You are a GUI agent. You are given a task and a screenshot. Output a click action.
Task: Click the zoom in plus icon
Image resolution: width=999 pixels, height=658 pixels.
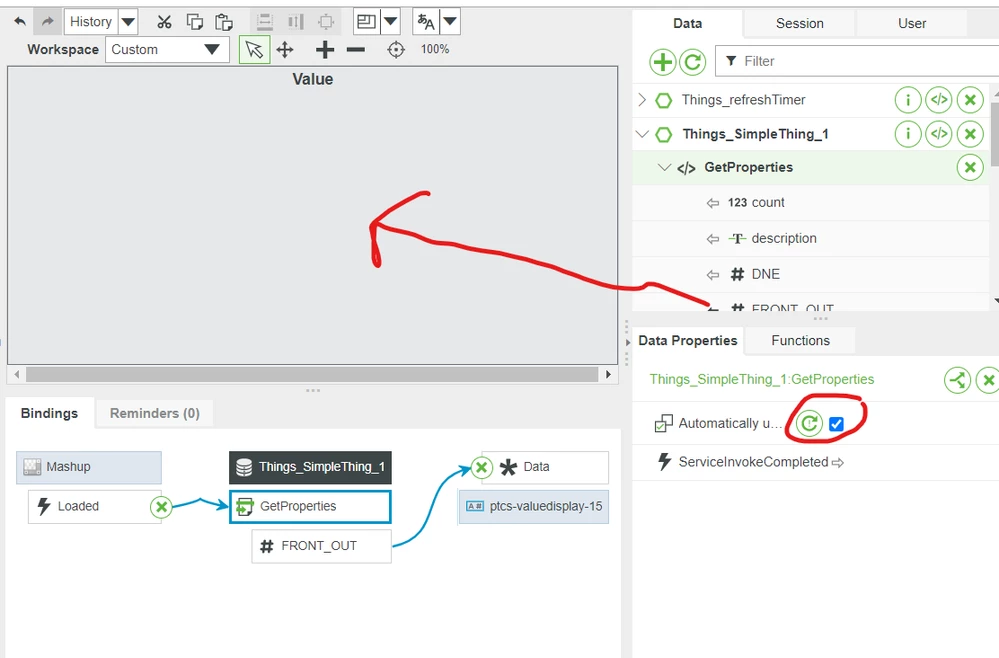(325, 50)
